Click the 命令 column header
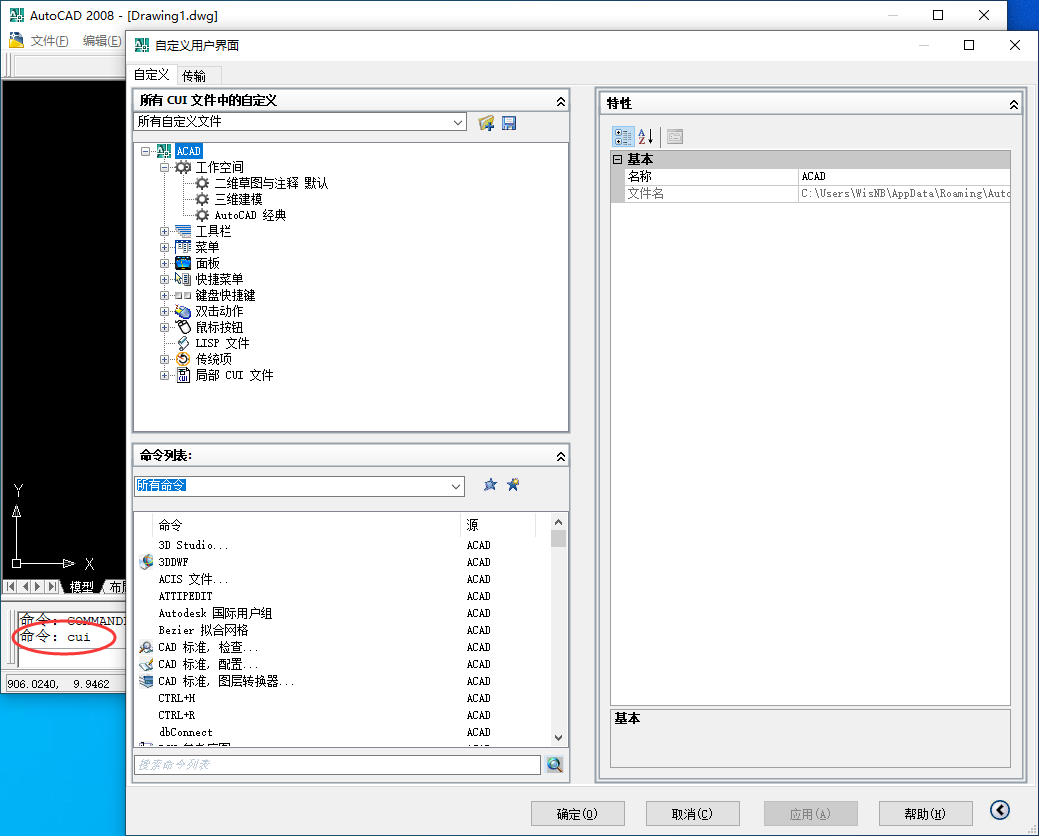The width and height of the screenshot is (1039, 836). click(306, 525)
